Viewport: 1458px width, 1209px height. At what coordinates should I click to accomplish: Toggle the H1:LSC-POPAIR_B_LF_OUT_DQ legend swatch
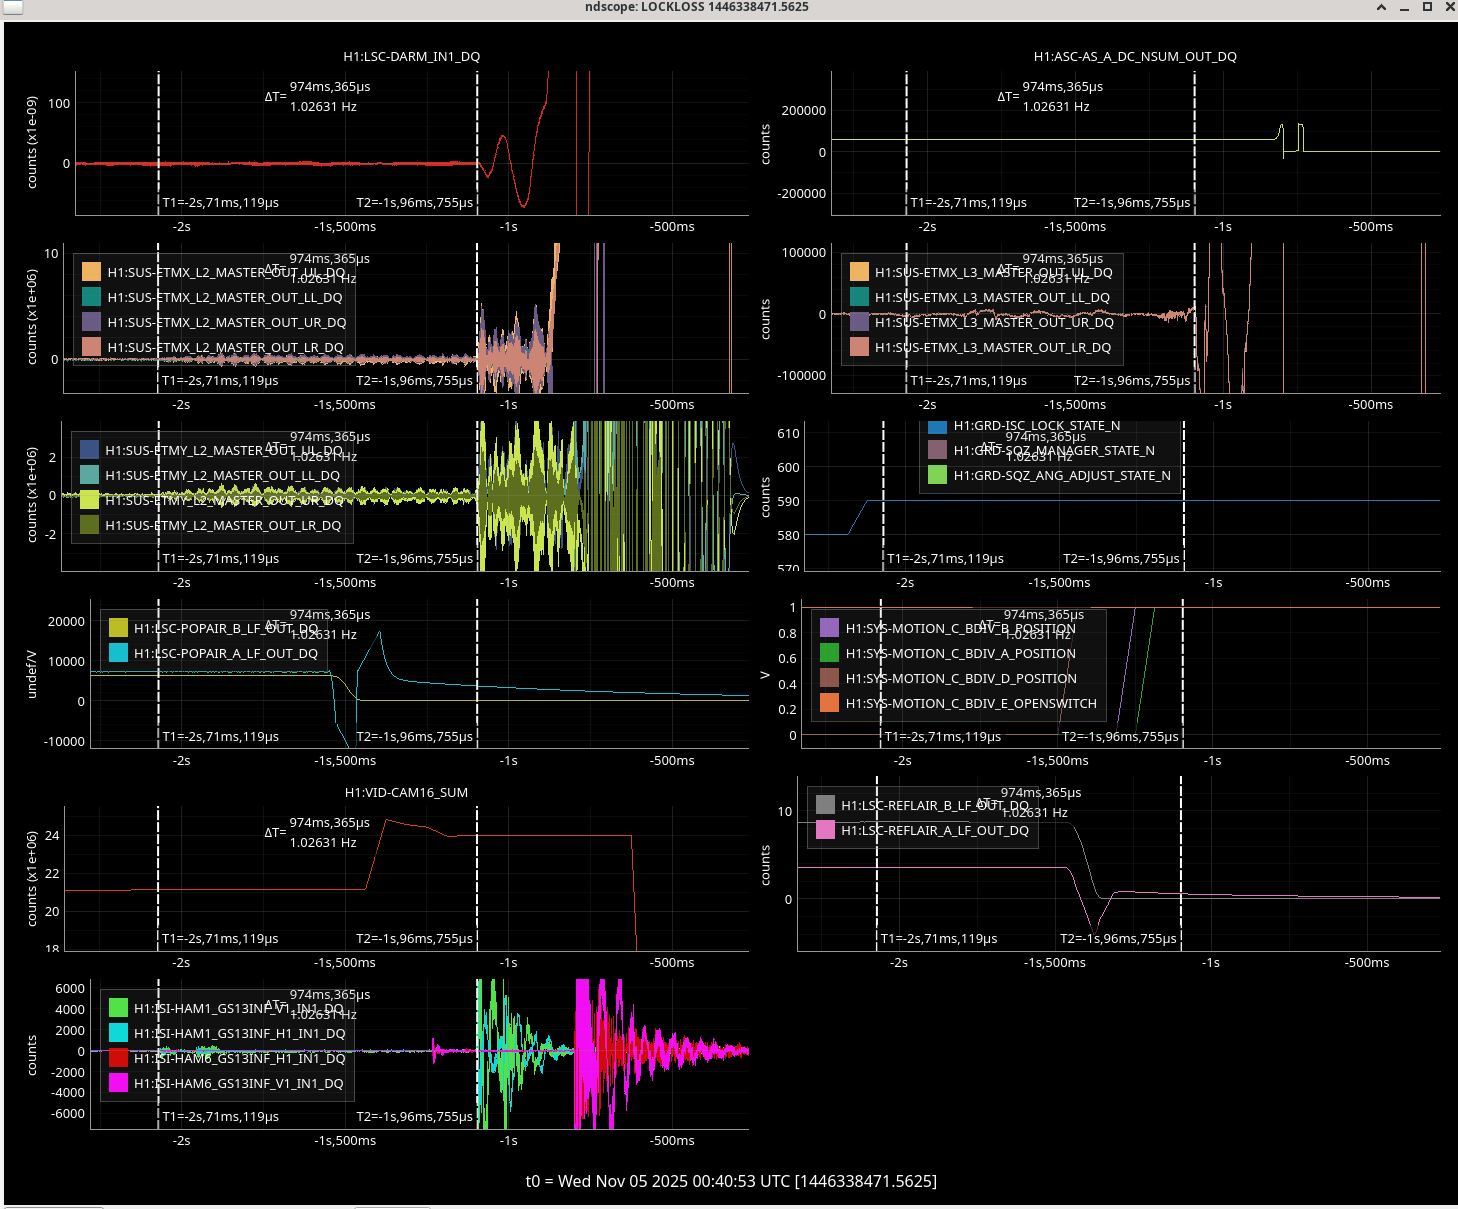pos(118,628)
